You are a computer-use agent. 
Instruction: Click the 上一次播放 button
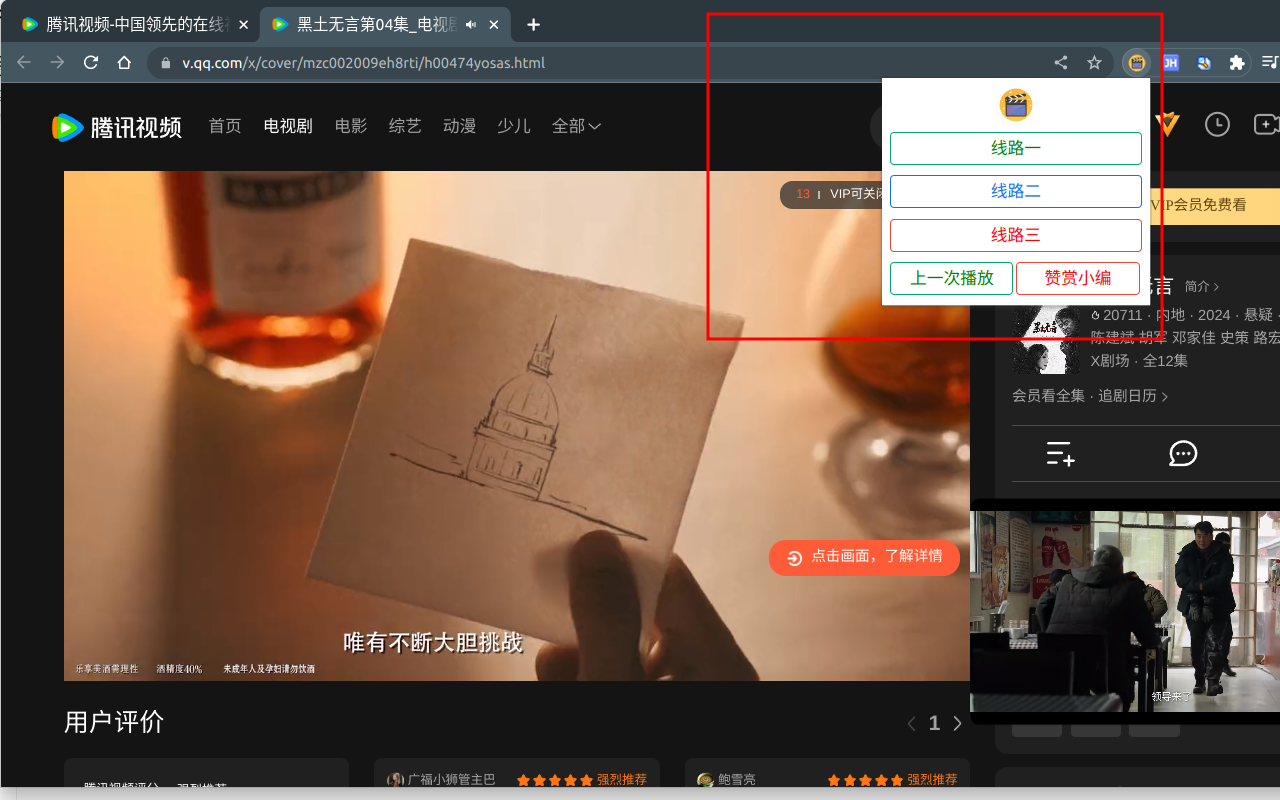[951, 278]
